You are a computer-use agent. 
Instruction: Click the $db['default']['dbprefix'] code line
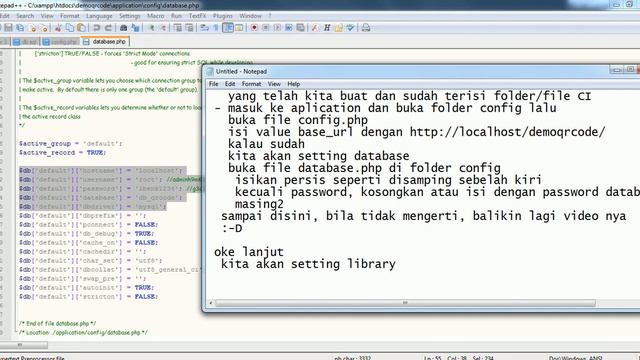82,216
